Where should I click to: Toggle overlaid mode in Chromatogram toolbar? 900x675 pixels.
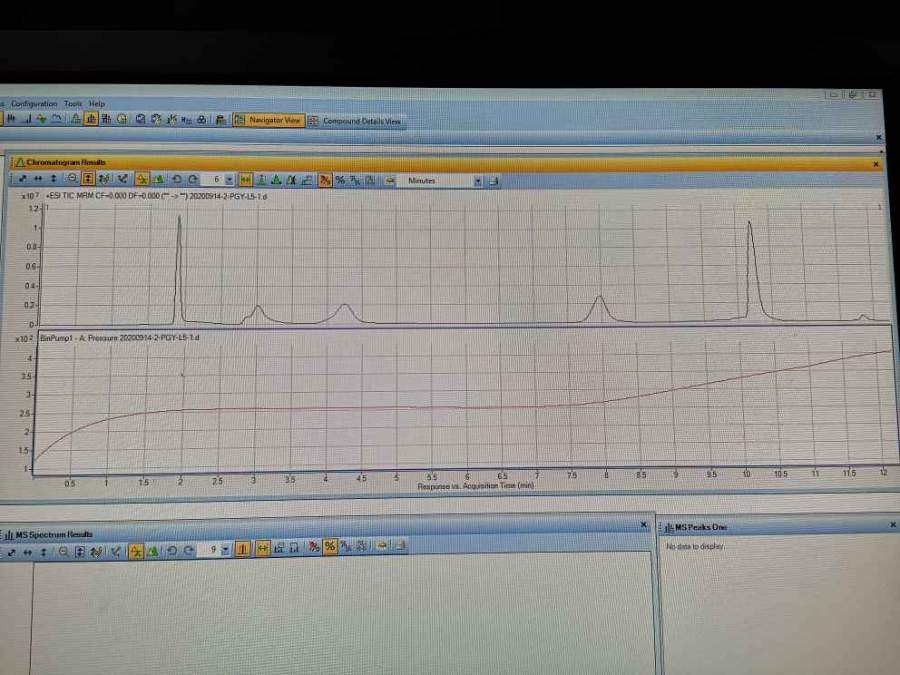coord(142,180)
